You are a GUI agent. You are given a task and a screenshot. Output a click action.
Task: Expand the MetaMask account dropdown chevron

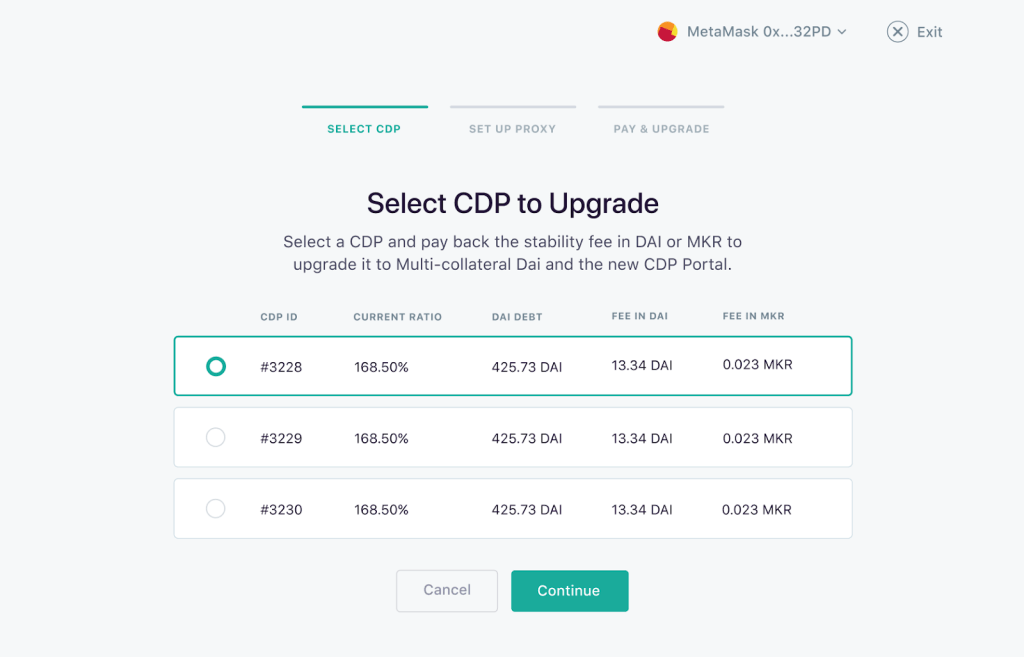[x=842, y=32]
